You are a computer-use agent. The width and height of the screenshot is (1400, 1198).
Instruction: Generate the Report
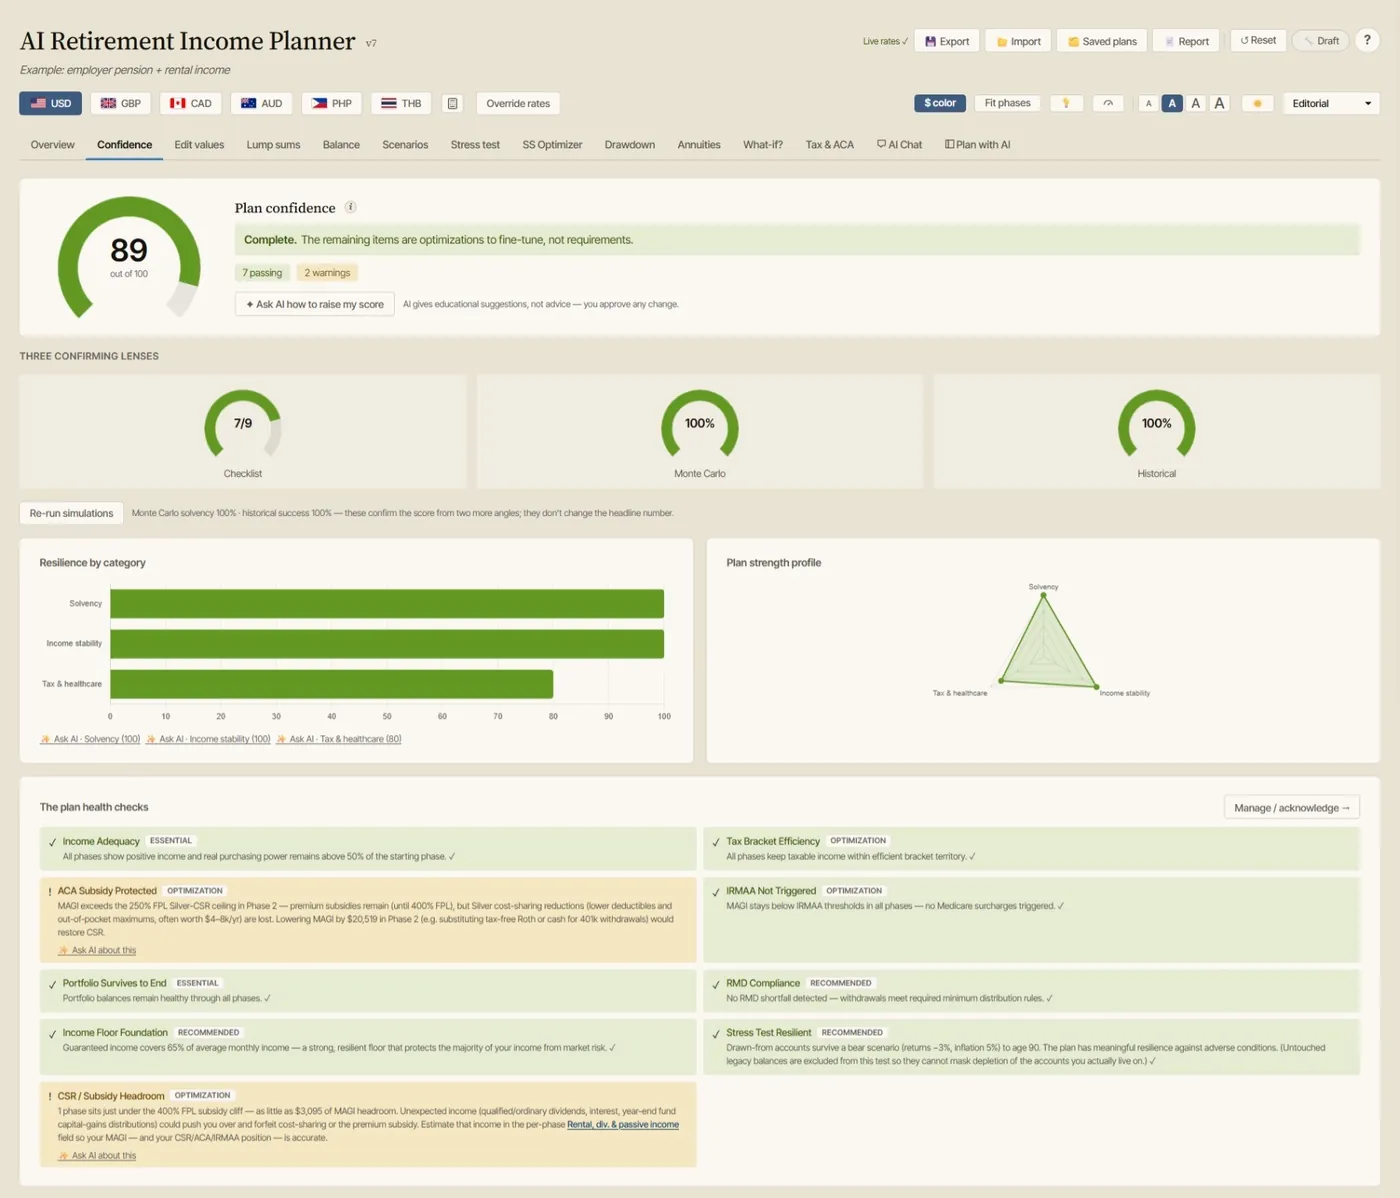(1186, 41)
